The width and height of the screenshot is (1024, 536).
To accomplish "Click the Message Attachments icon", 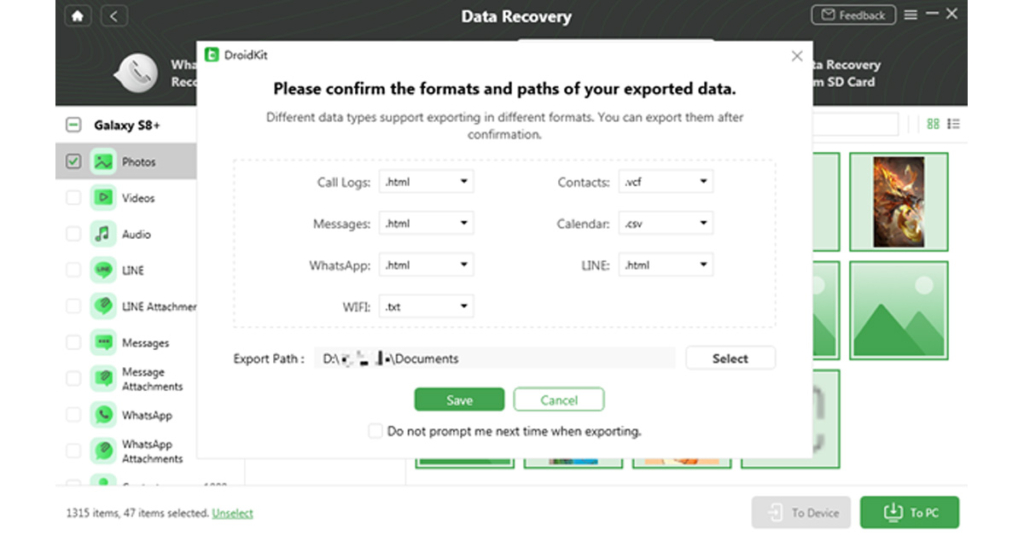I will point(103,379).
